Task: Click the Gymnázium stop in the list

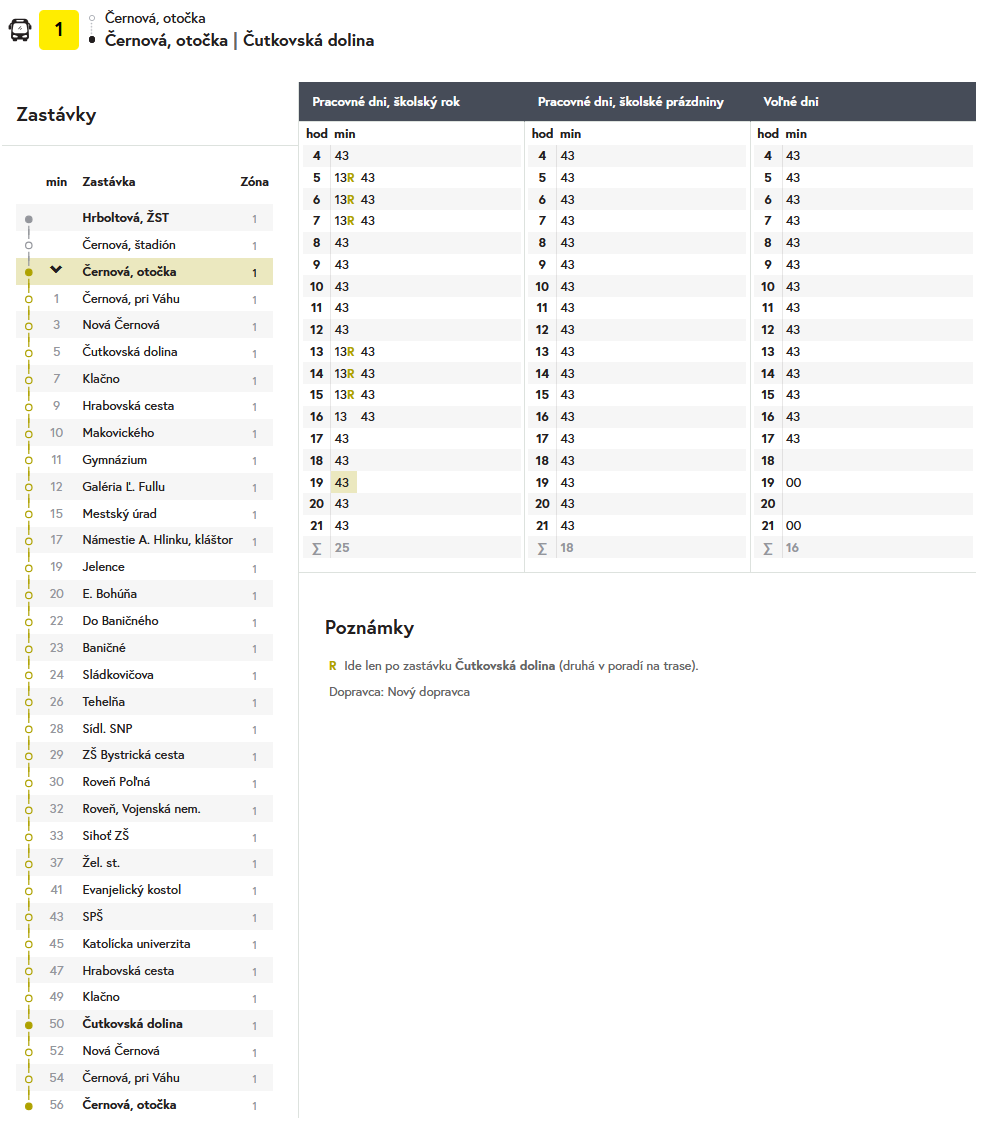Action: tap(114, 460)
